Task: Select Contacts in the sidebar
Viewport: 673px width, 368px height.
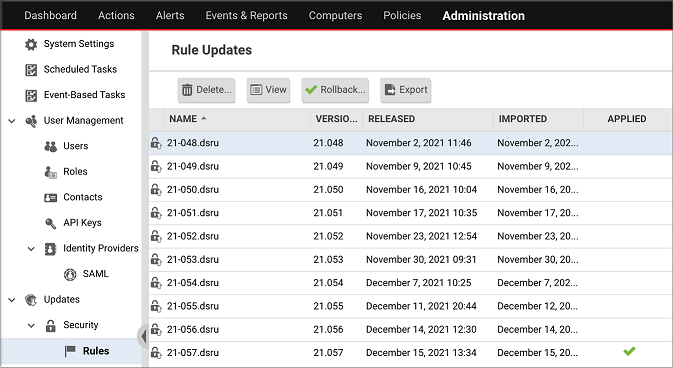Action: point(83,197)
